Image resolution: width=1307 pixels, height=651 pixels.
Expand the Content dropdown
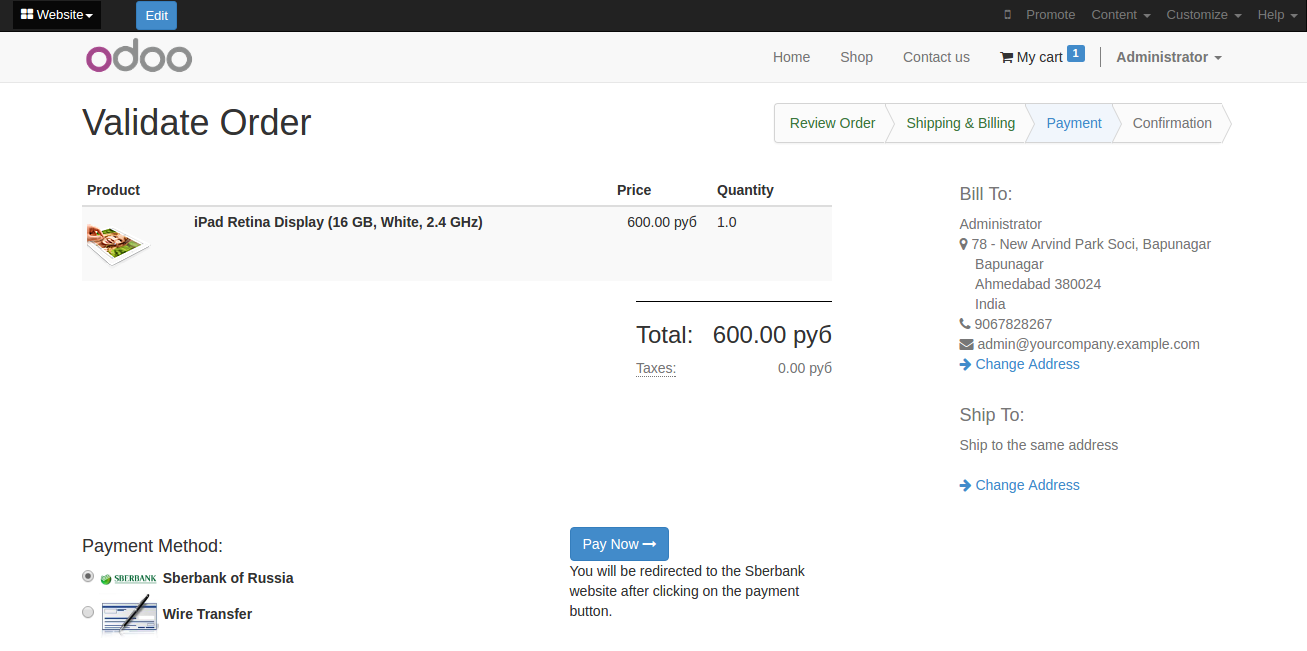point(1121,15)
